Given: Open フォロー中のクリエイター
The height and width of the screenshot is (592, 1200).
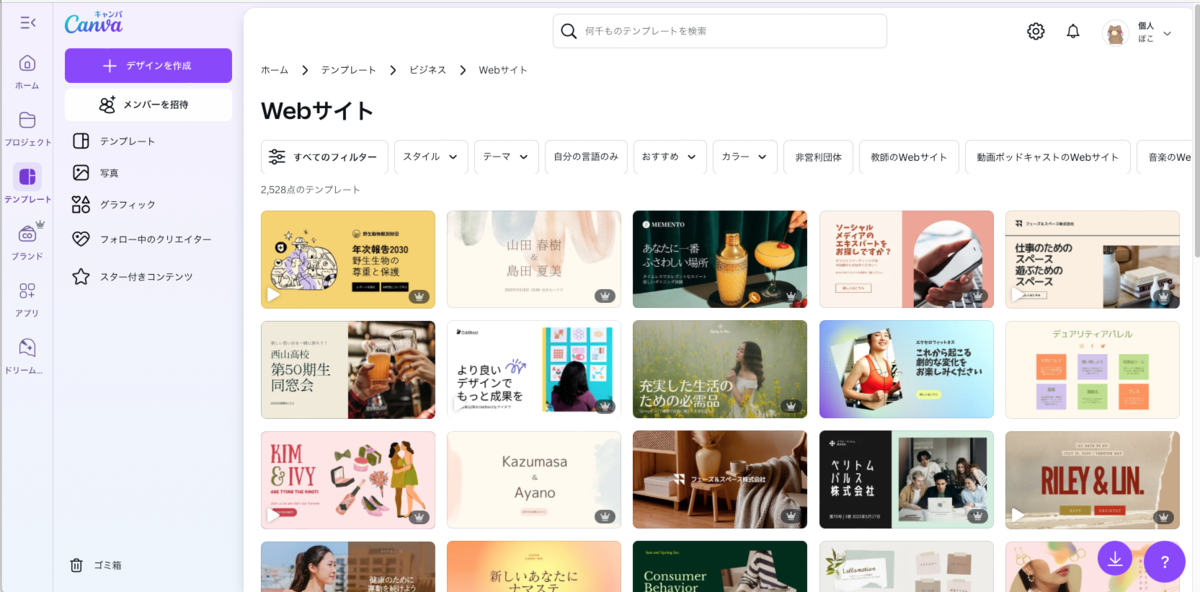Looking at the screenshot, I should coord(148,239).
